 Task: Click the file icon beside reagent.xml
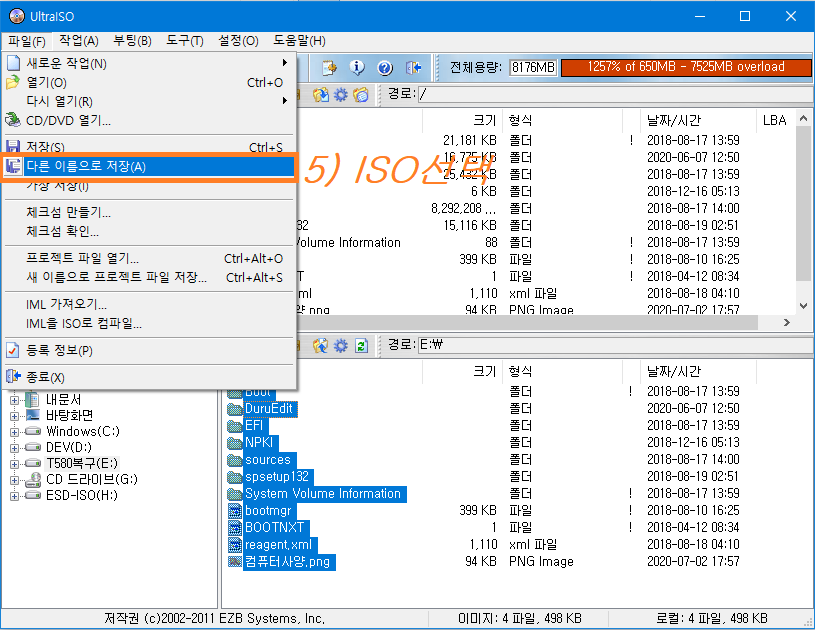point(235,545)
